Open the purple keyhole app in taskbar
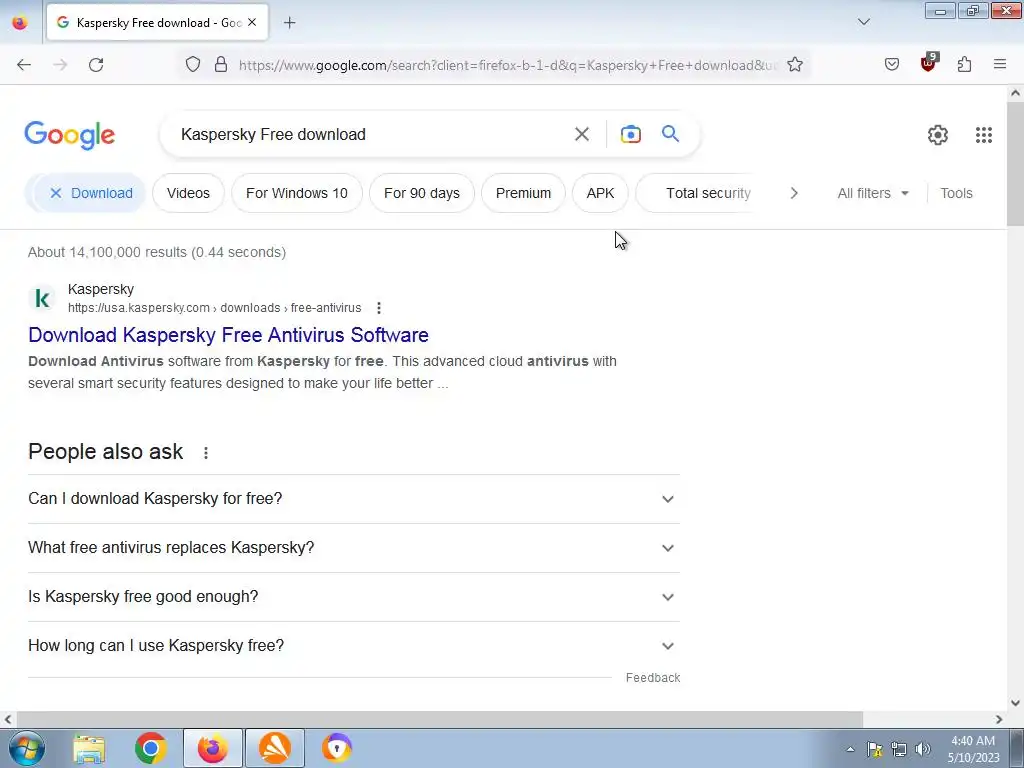Image resolution: width=1024 pixels, height=768 pixels. click(337, 748)
